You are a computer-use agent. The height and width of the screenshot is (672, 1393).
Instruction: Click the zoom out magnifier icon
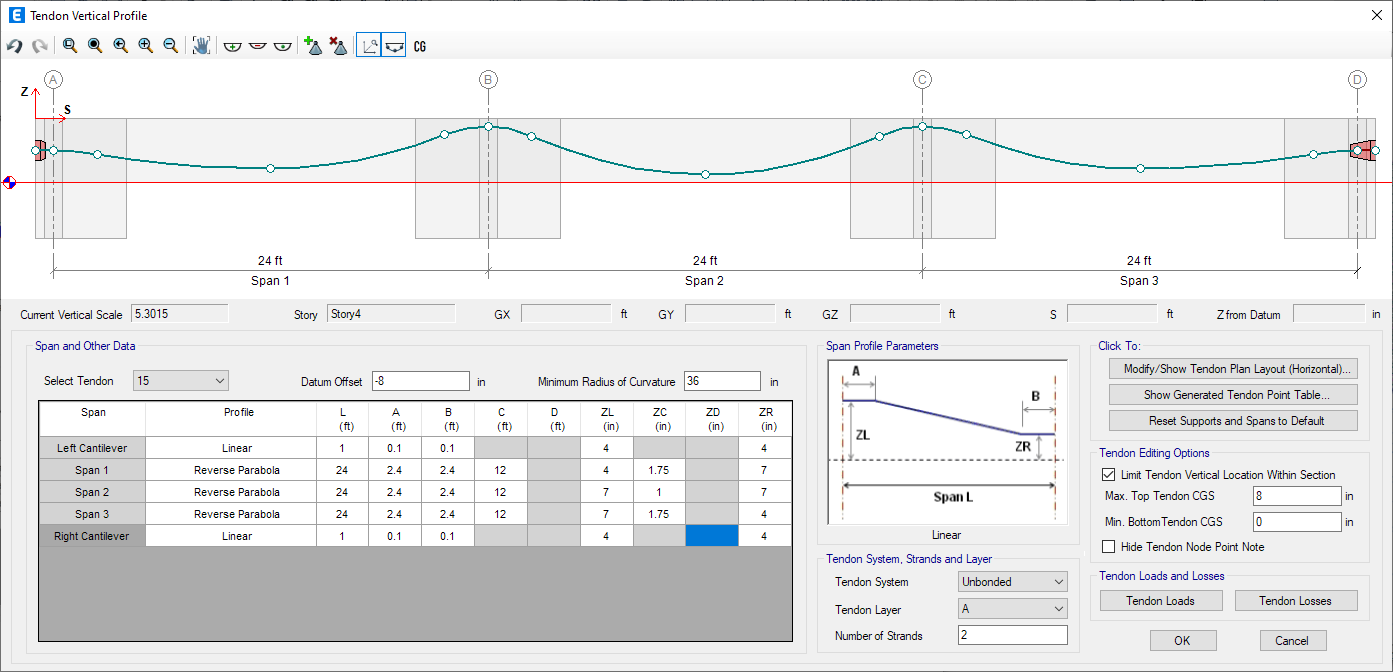tap(170, 46)
